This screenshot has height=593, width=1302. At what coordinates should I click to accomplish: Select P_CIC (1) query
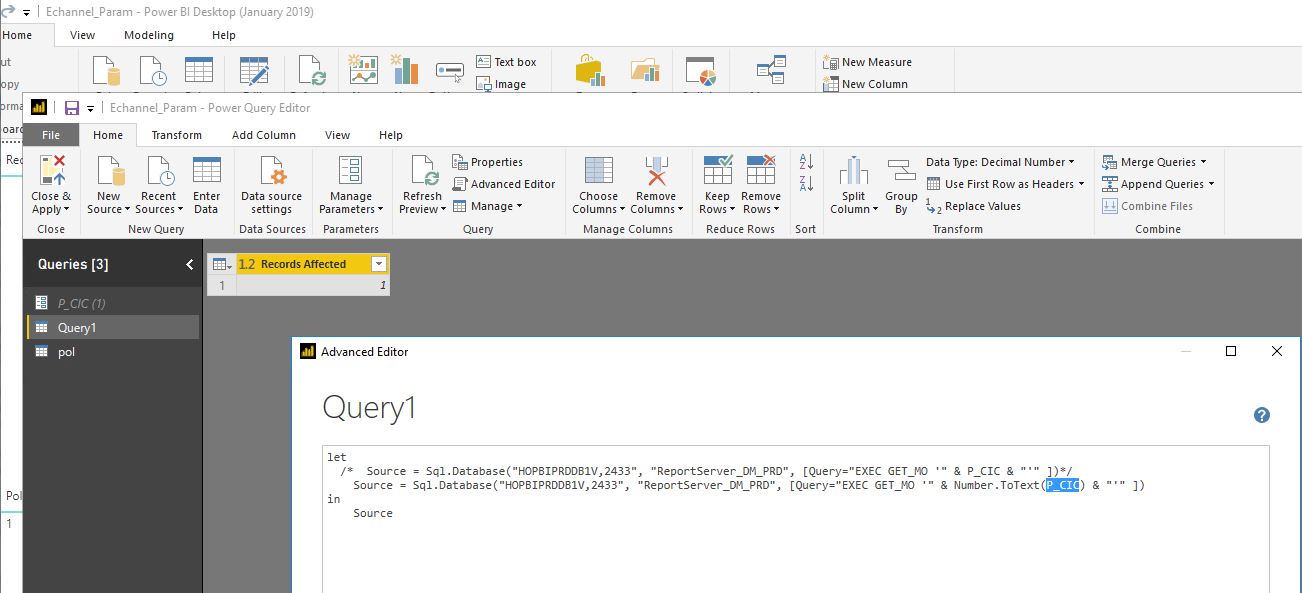coord(112,303)
